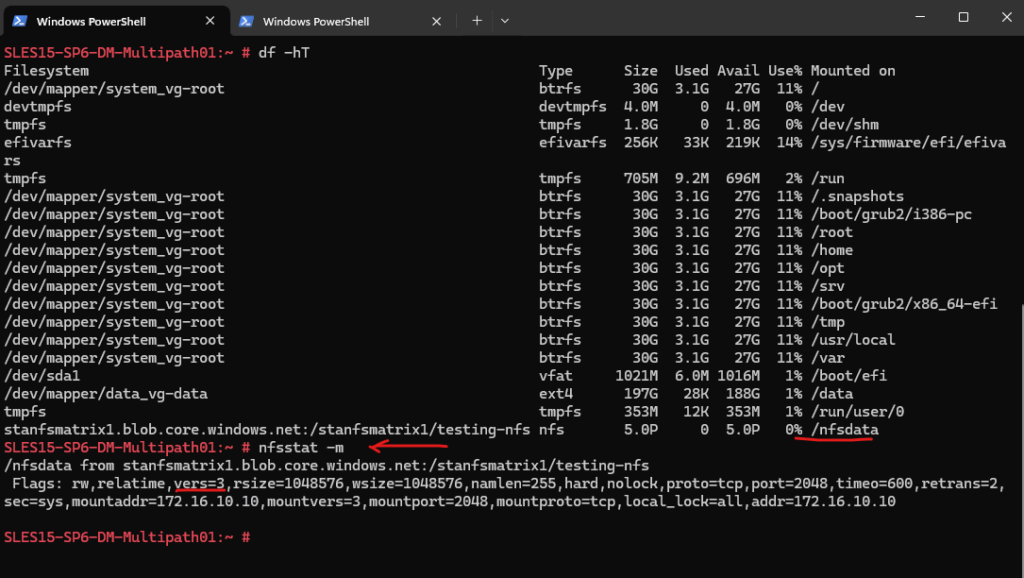The width and height of the screenshot is (1024, 578).
Task: Click the '/data' mount point
Action: point(831,394)
